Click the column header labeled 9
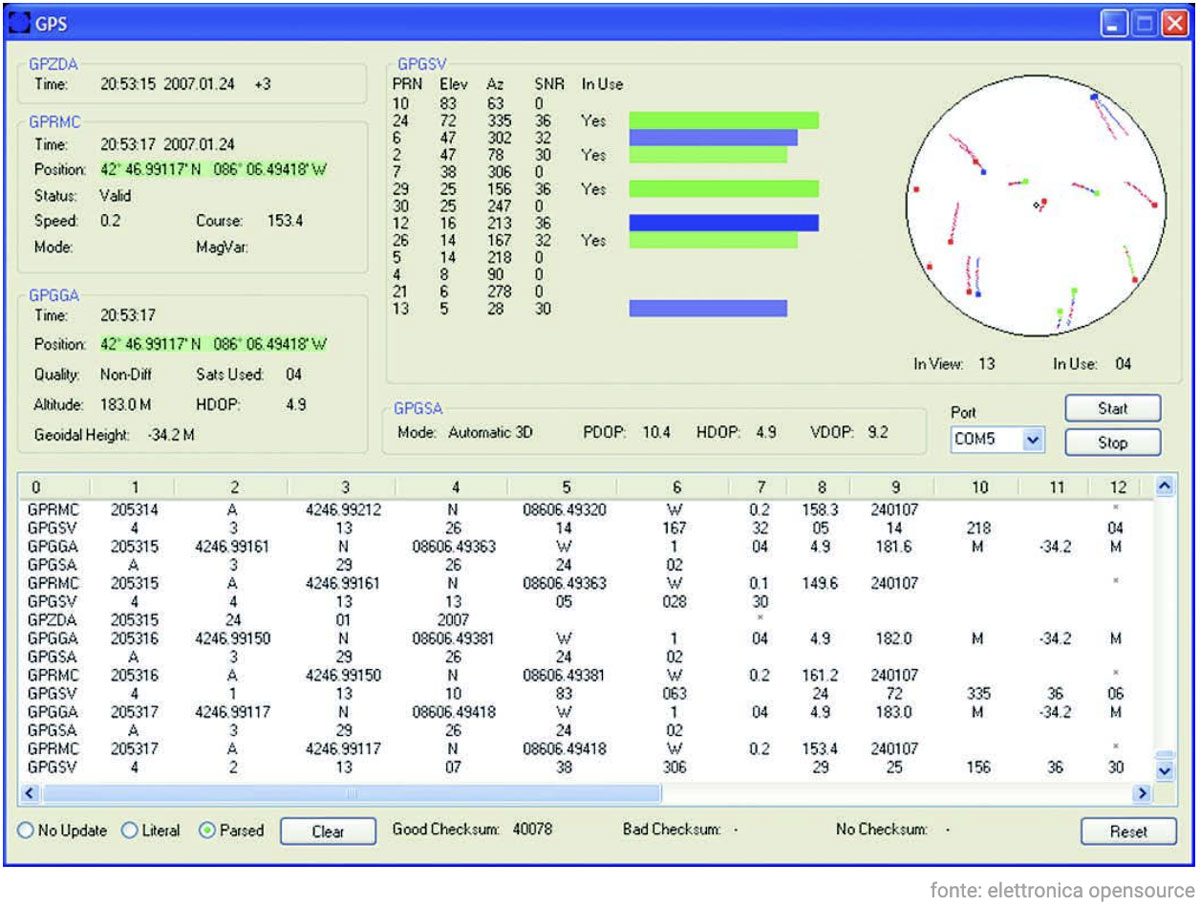Image resolution: width=1200 pixels, height=906 pixels. pos(895,487)
